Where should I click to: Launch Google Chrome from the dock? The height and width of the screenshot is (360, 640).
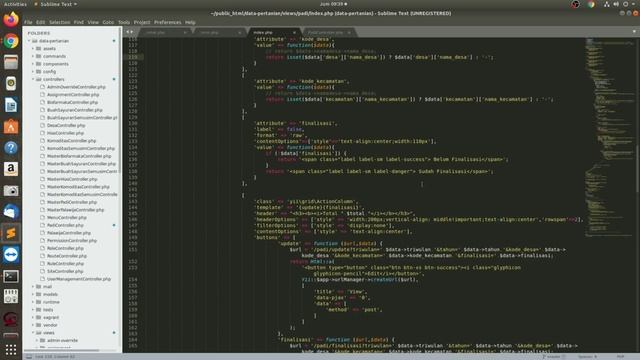[11, 41]
